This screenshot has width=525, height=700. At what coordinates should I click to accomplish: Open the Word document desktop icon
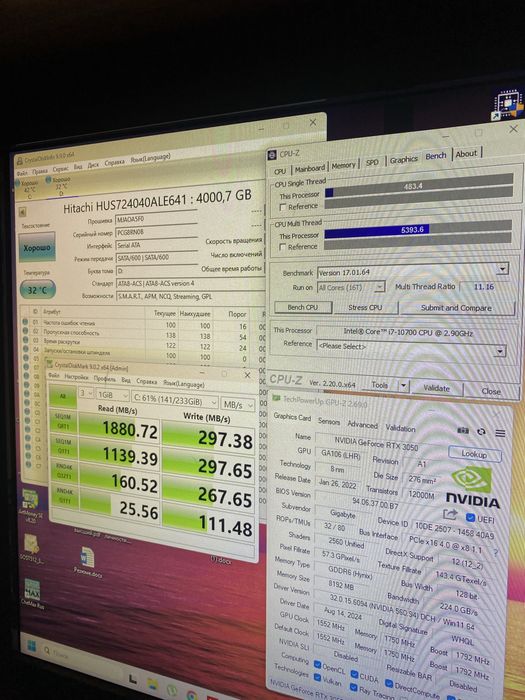click(87, 558)
